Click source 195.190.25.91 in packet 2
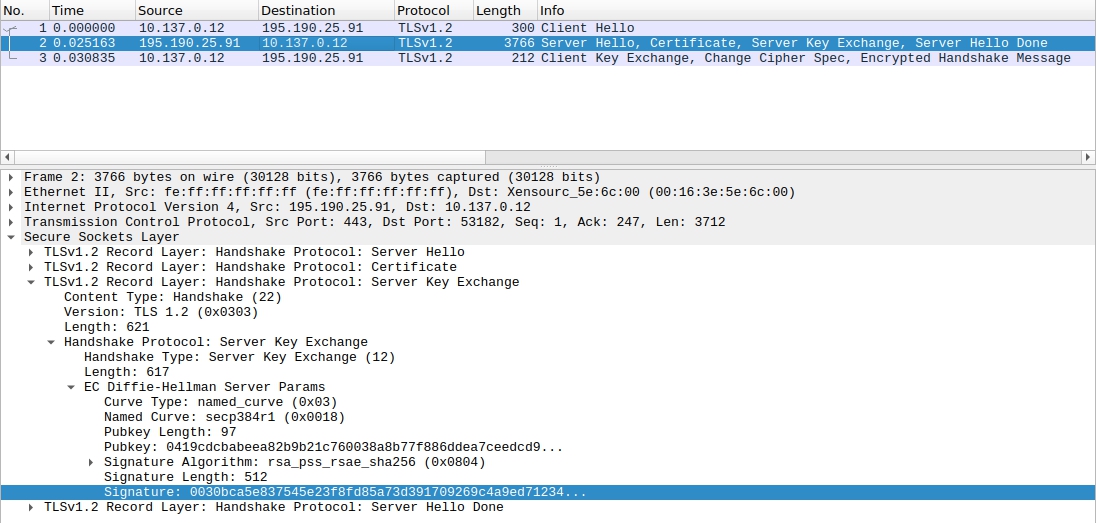Screen dimensions: 1096x523 tap(189, 43)
